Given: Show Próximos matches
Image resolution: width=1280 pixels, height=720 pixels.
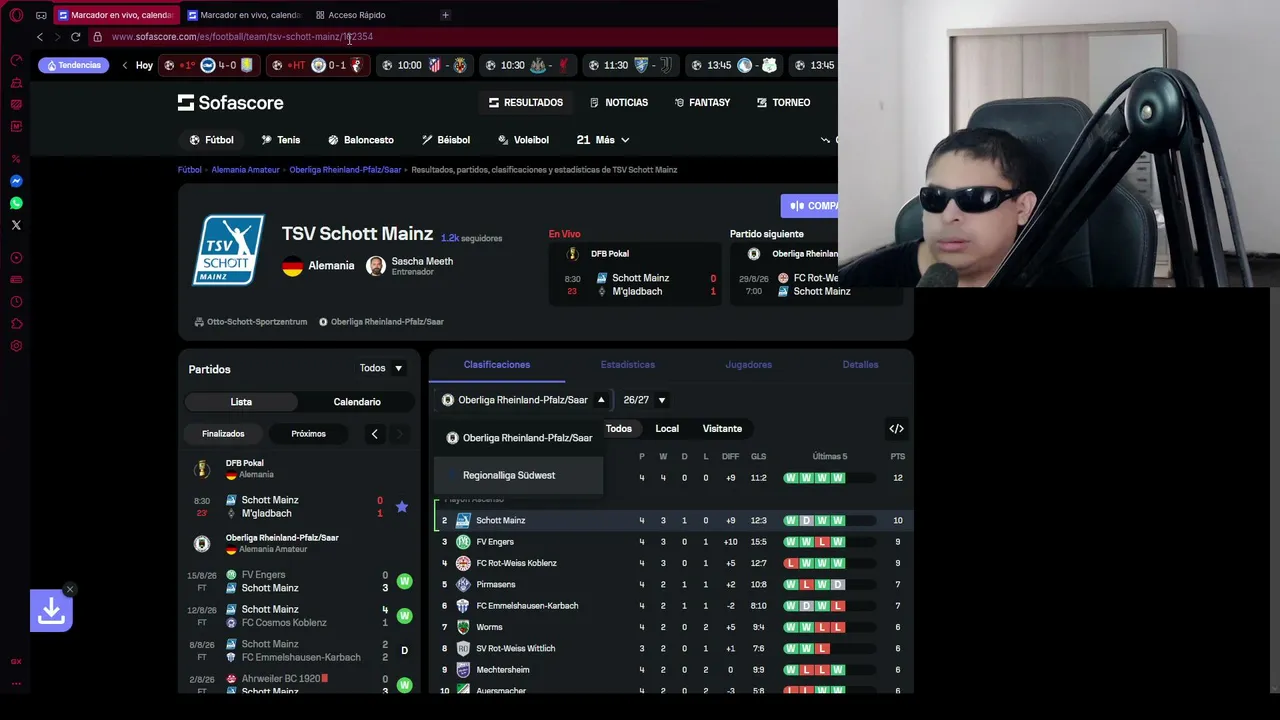Looking at the screenshot, I should click(308, 434).
